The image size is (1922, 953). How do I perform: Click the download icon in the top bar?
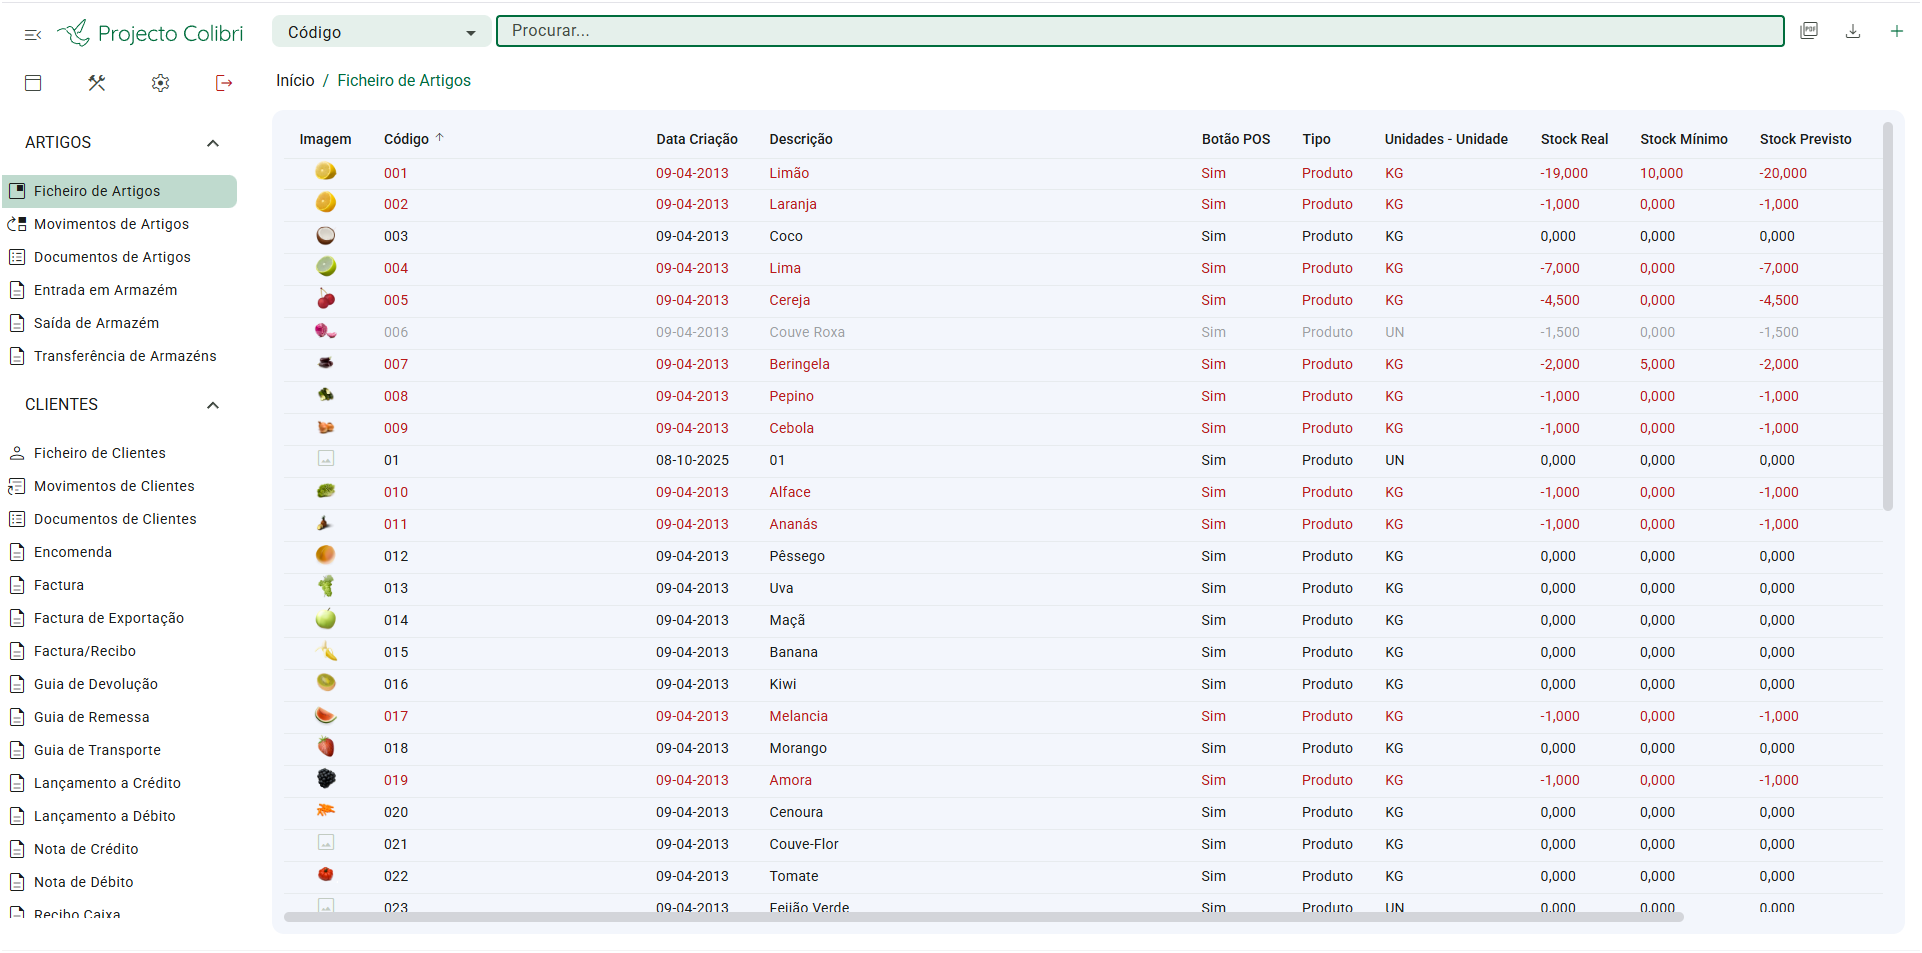click(x=1853, y=31)
